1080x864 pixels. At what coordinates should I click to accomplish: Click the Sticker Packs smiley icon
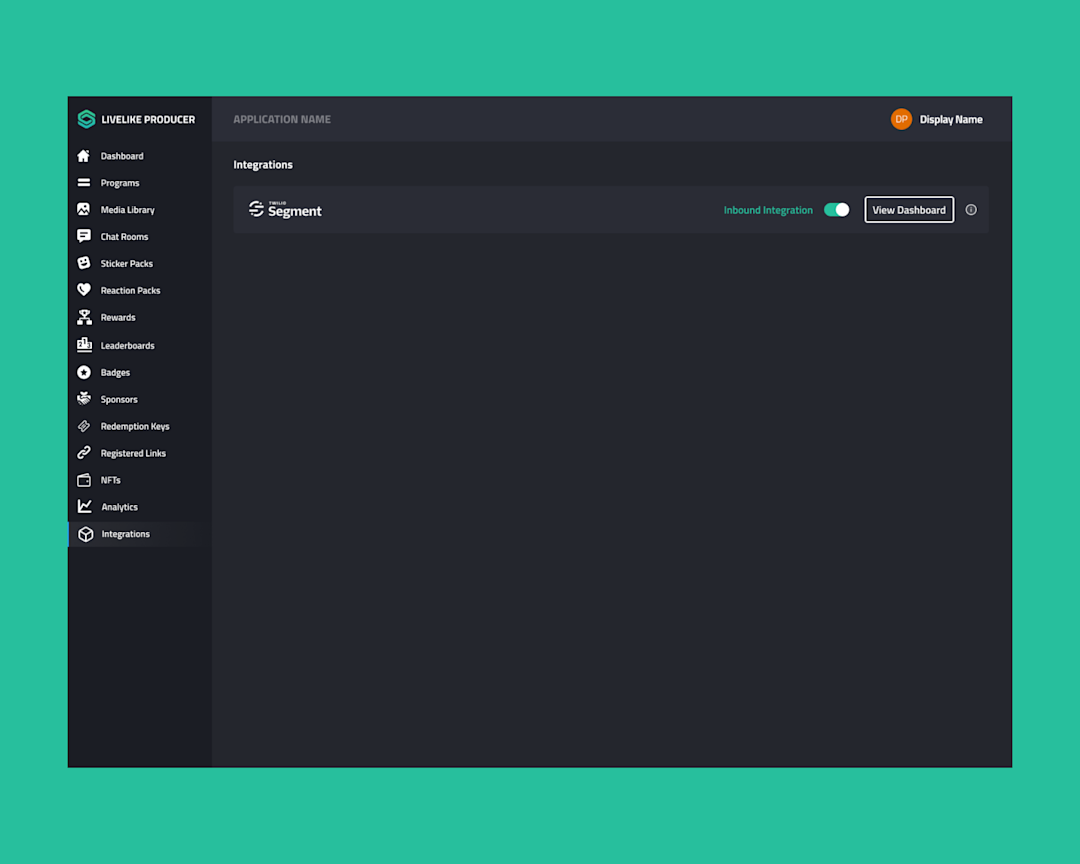pos(83,263)
